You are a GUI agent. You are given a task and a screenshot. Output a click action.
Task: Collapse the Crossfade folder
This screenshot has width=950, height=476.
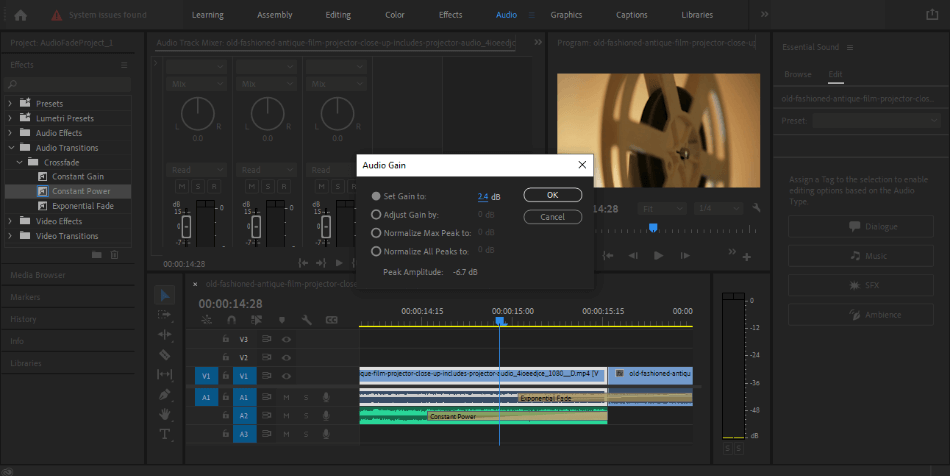point(19,162)
